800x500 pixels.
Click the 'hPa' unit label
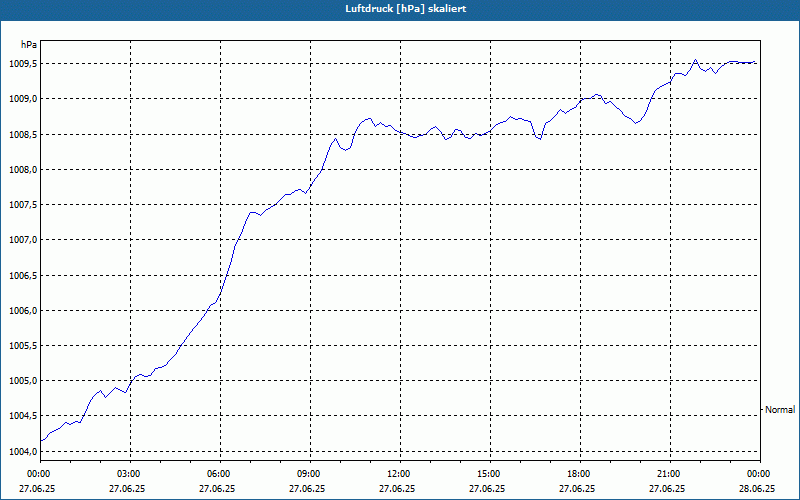(x=29, y=45)
